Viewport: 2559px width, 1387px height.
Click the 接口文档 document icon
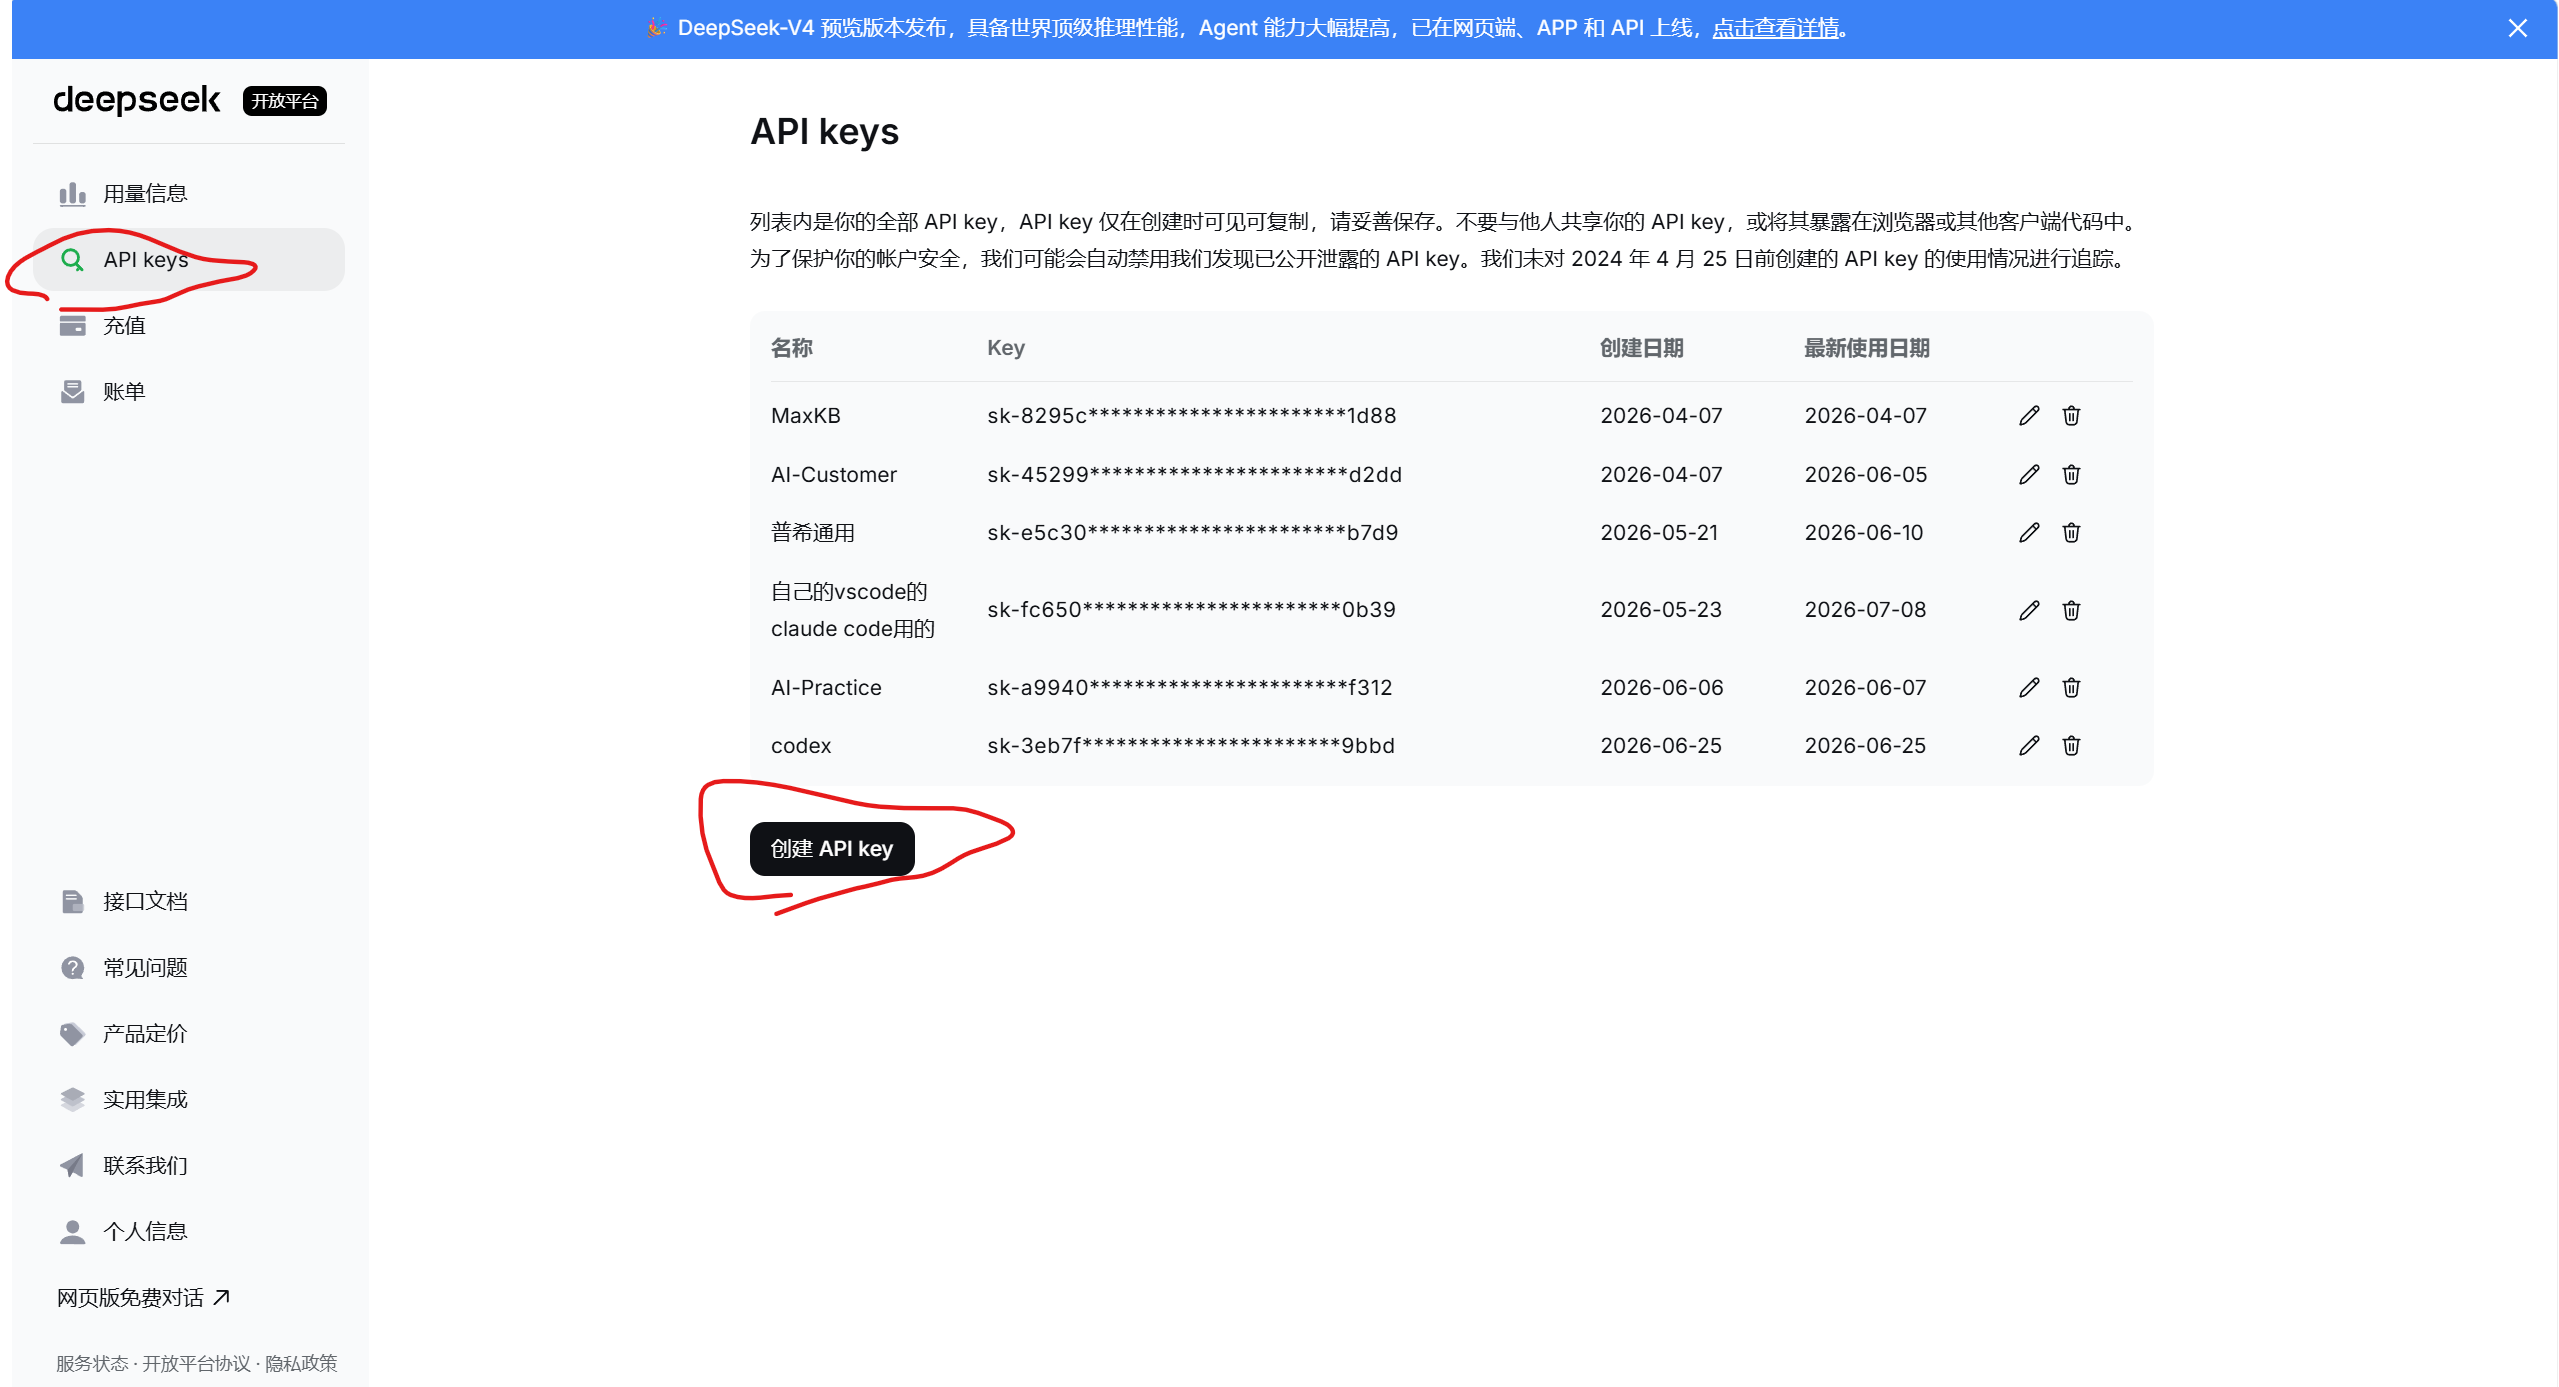click(x=72, y=902)
